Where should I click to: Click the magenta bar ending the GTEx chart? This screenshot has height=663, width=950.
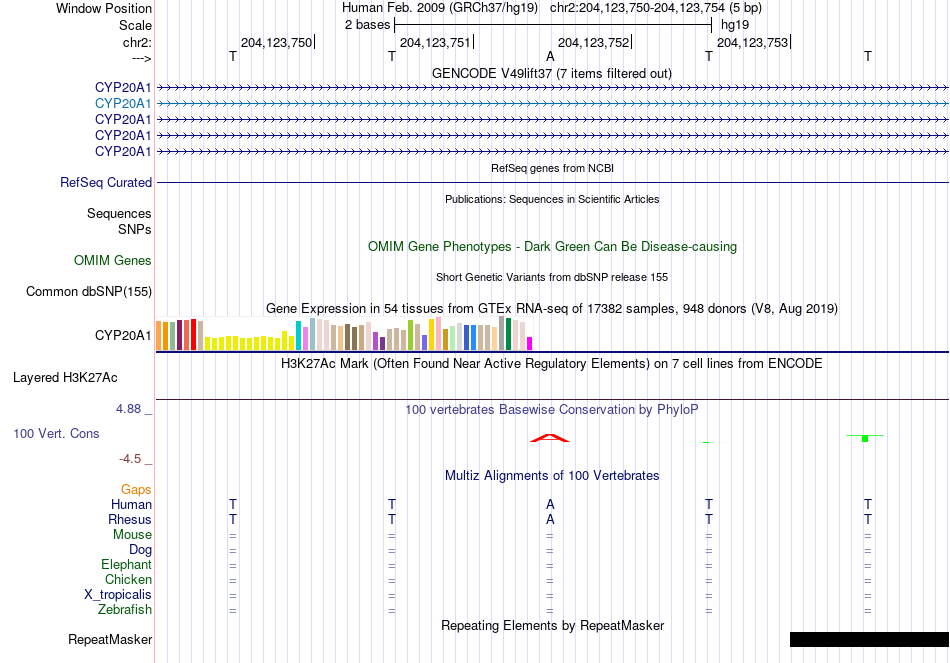(x=530, y=344)
